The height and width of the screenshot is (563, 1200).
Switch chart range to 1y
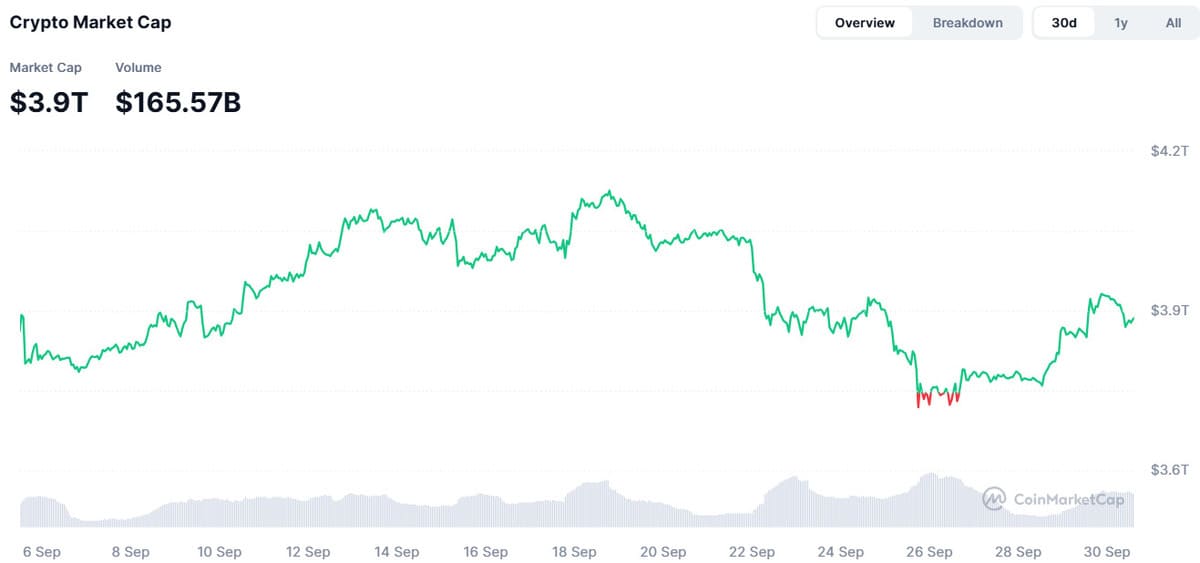tap(1121, 23)
